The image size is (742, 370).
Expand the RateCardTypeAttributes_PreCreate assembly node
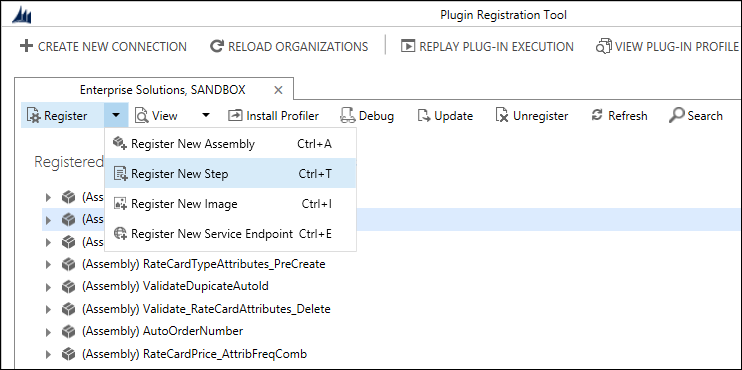coord(48,264)
